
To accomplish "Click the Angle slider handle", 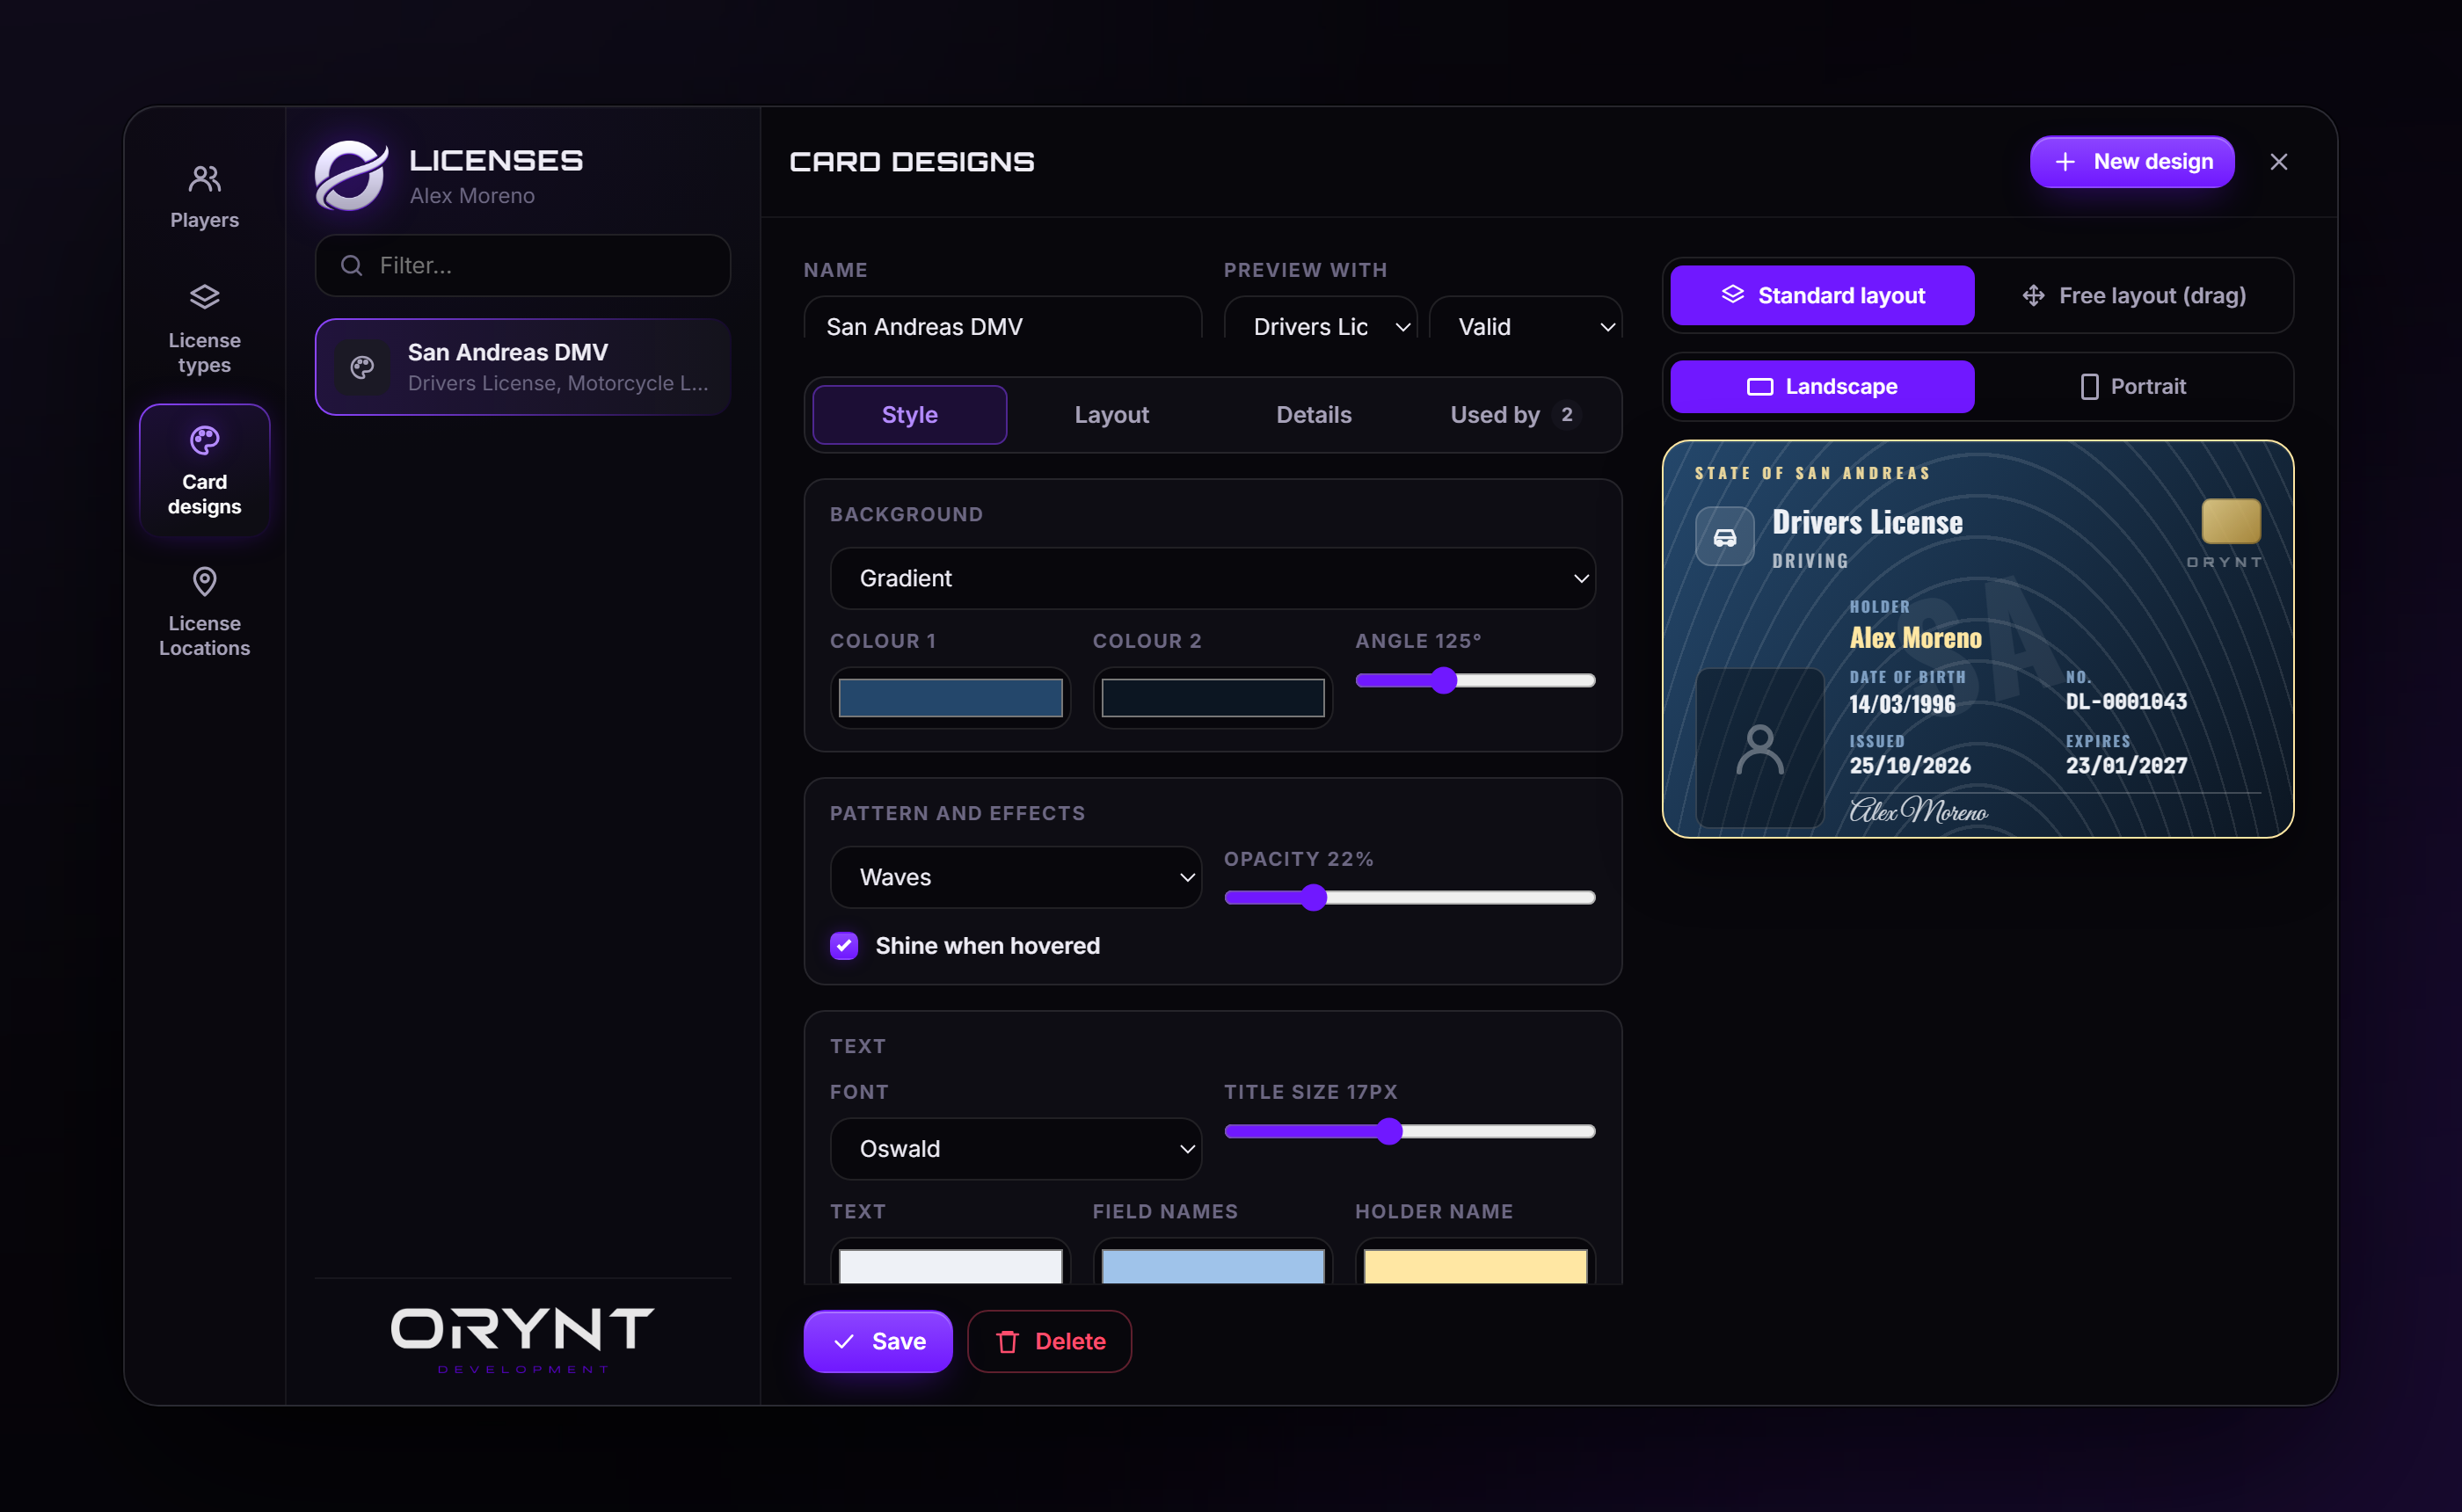I will point(1443,680).
